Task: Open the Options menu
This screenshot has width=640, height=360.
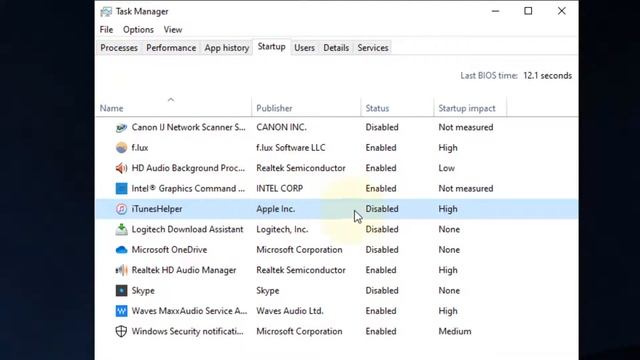Action: point(138,30)
